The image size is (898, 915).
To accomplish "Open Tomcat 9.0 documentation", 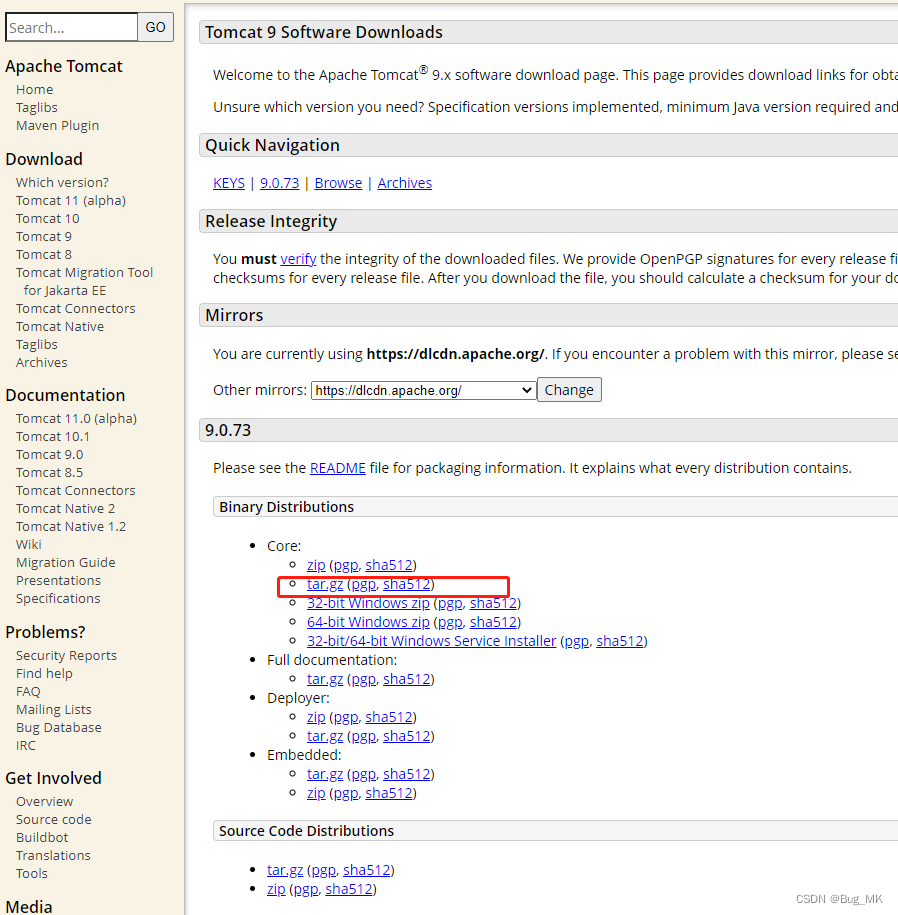I will 49,455.
